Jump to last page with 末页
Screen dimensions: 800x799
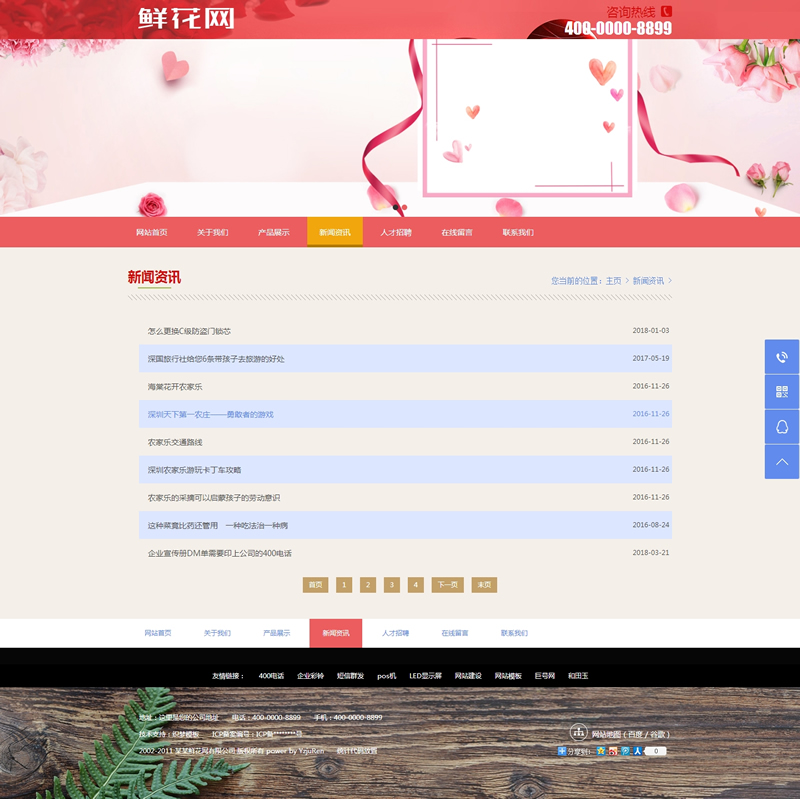(484, 585)
